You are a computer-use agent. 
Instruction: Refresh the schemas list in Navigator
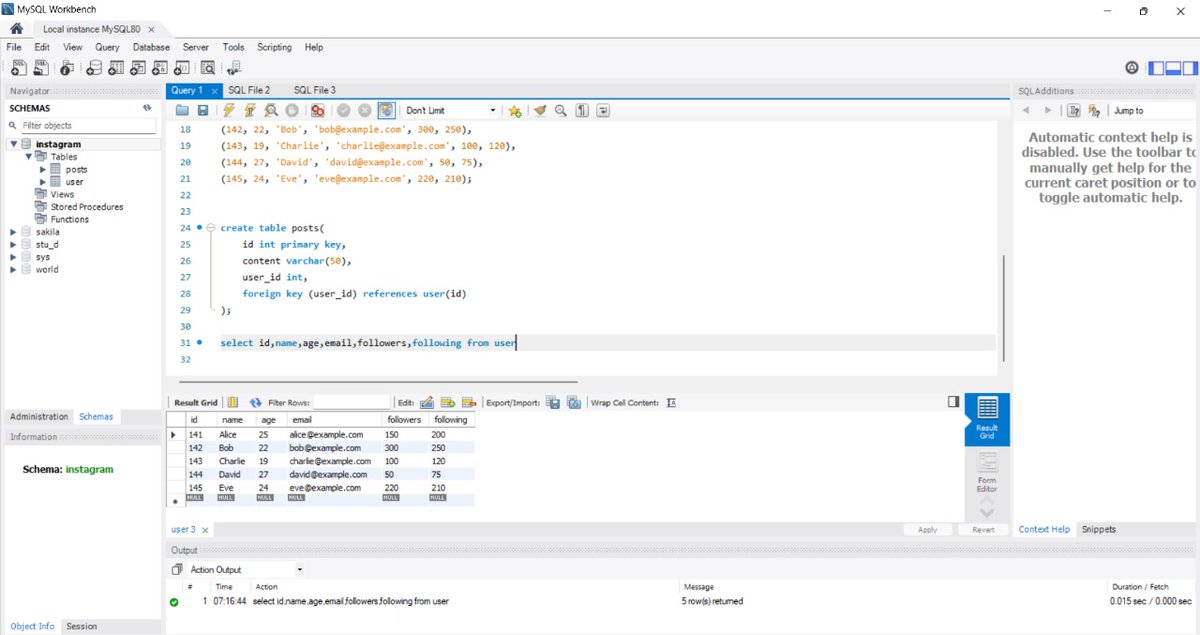coord(147,108)
